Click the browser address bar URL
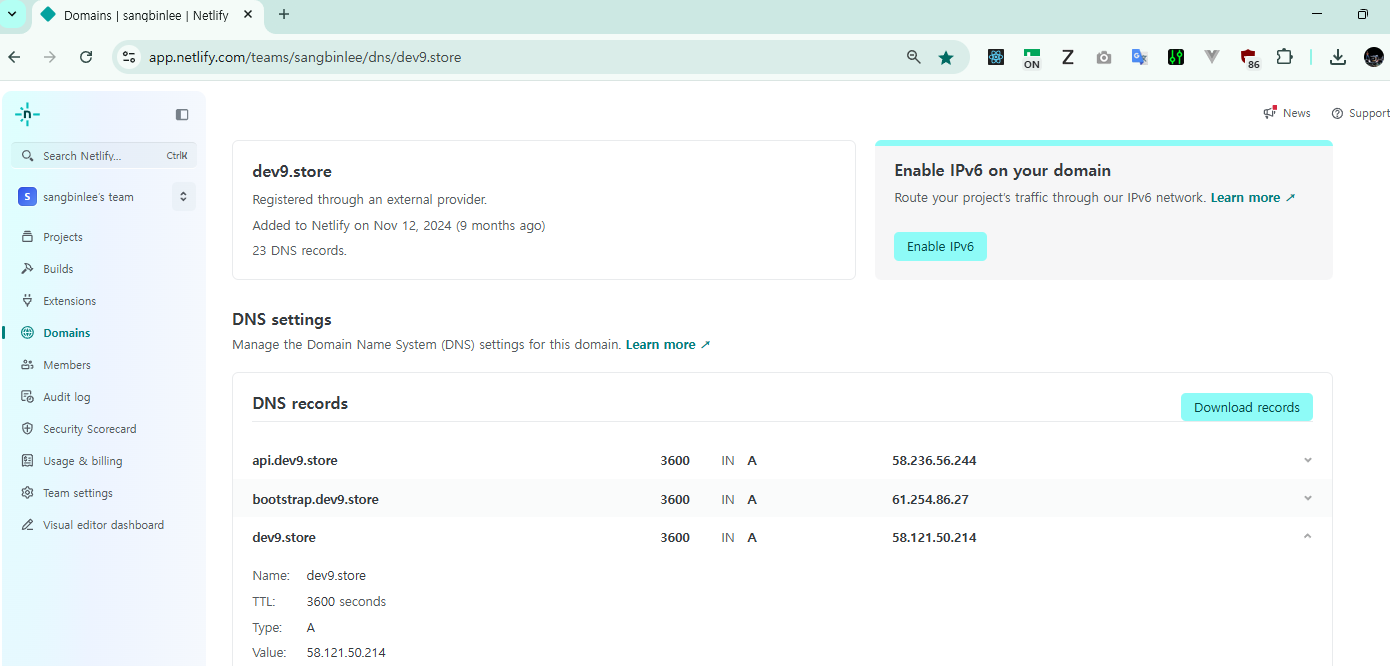Image resolution: width=1390 pixels, height=666 pixels. [x=305, y=58]
